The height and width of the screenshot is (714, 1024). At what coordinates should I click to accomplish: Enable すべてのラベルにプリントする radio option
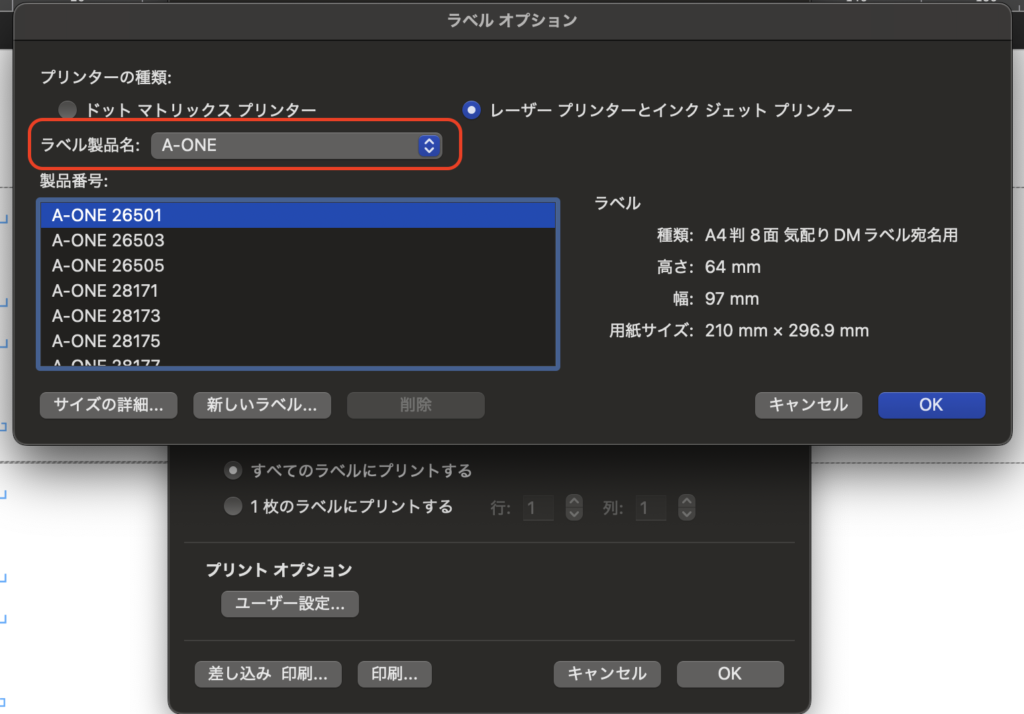233,471
